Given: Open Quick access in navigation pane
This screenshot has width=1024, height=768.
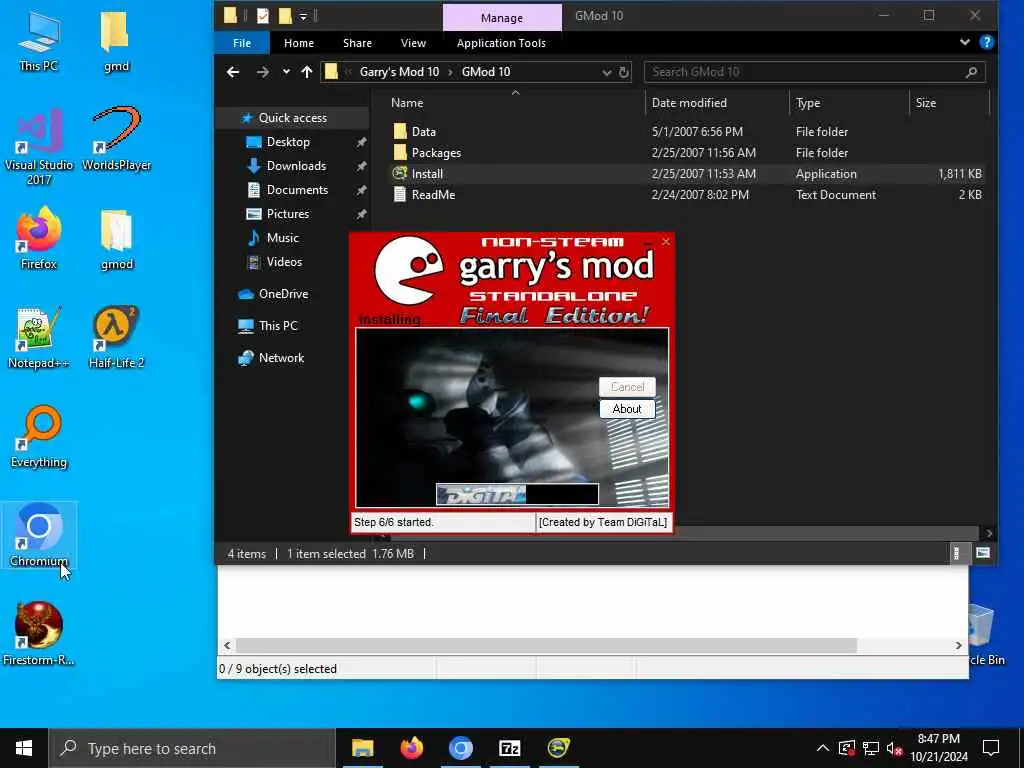Looking at the screenshot, I should click(x=293, y=118).
